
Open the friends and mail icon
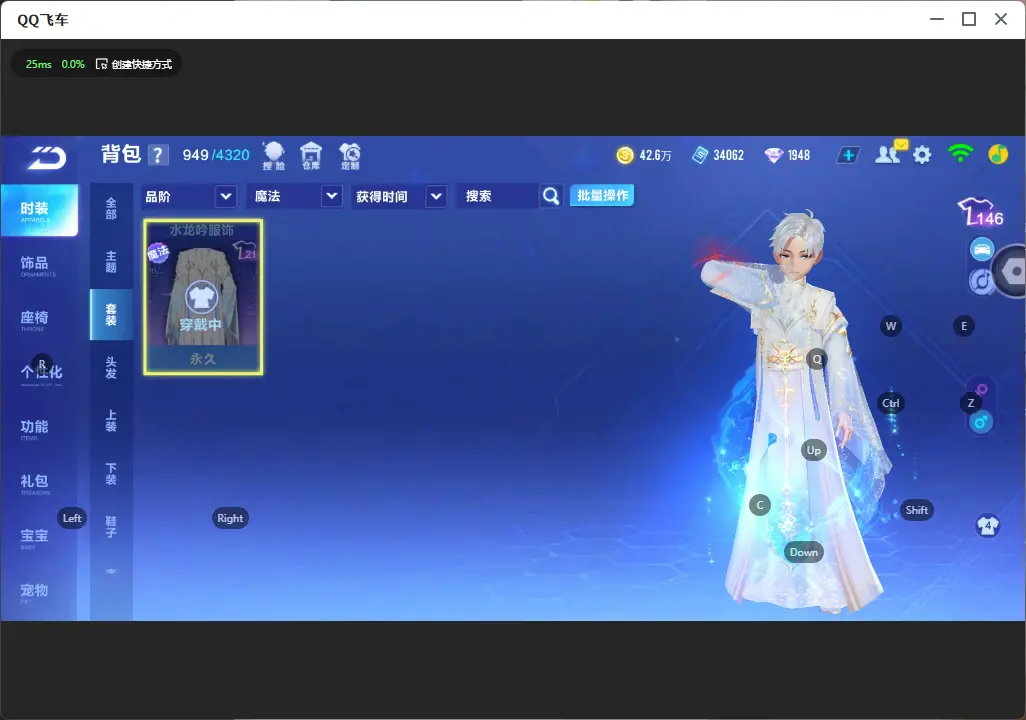click(891, 153)
